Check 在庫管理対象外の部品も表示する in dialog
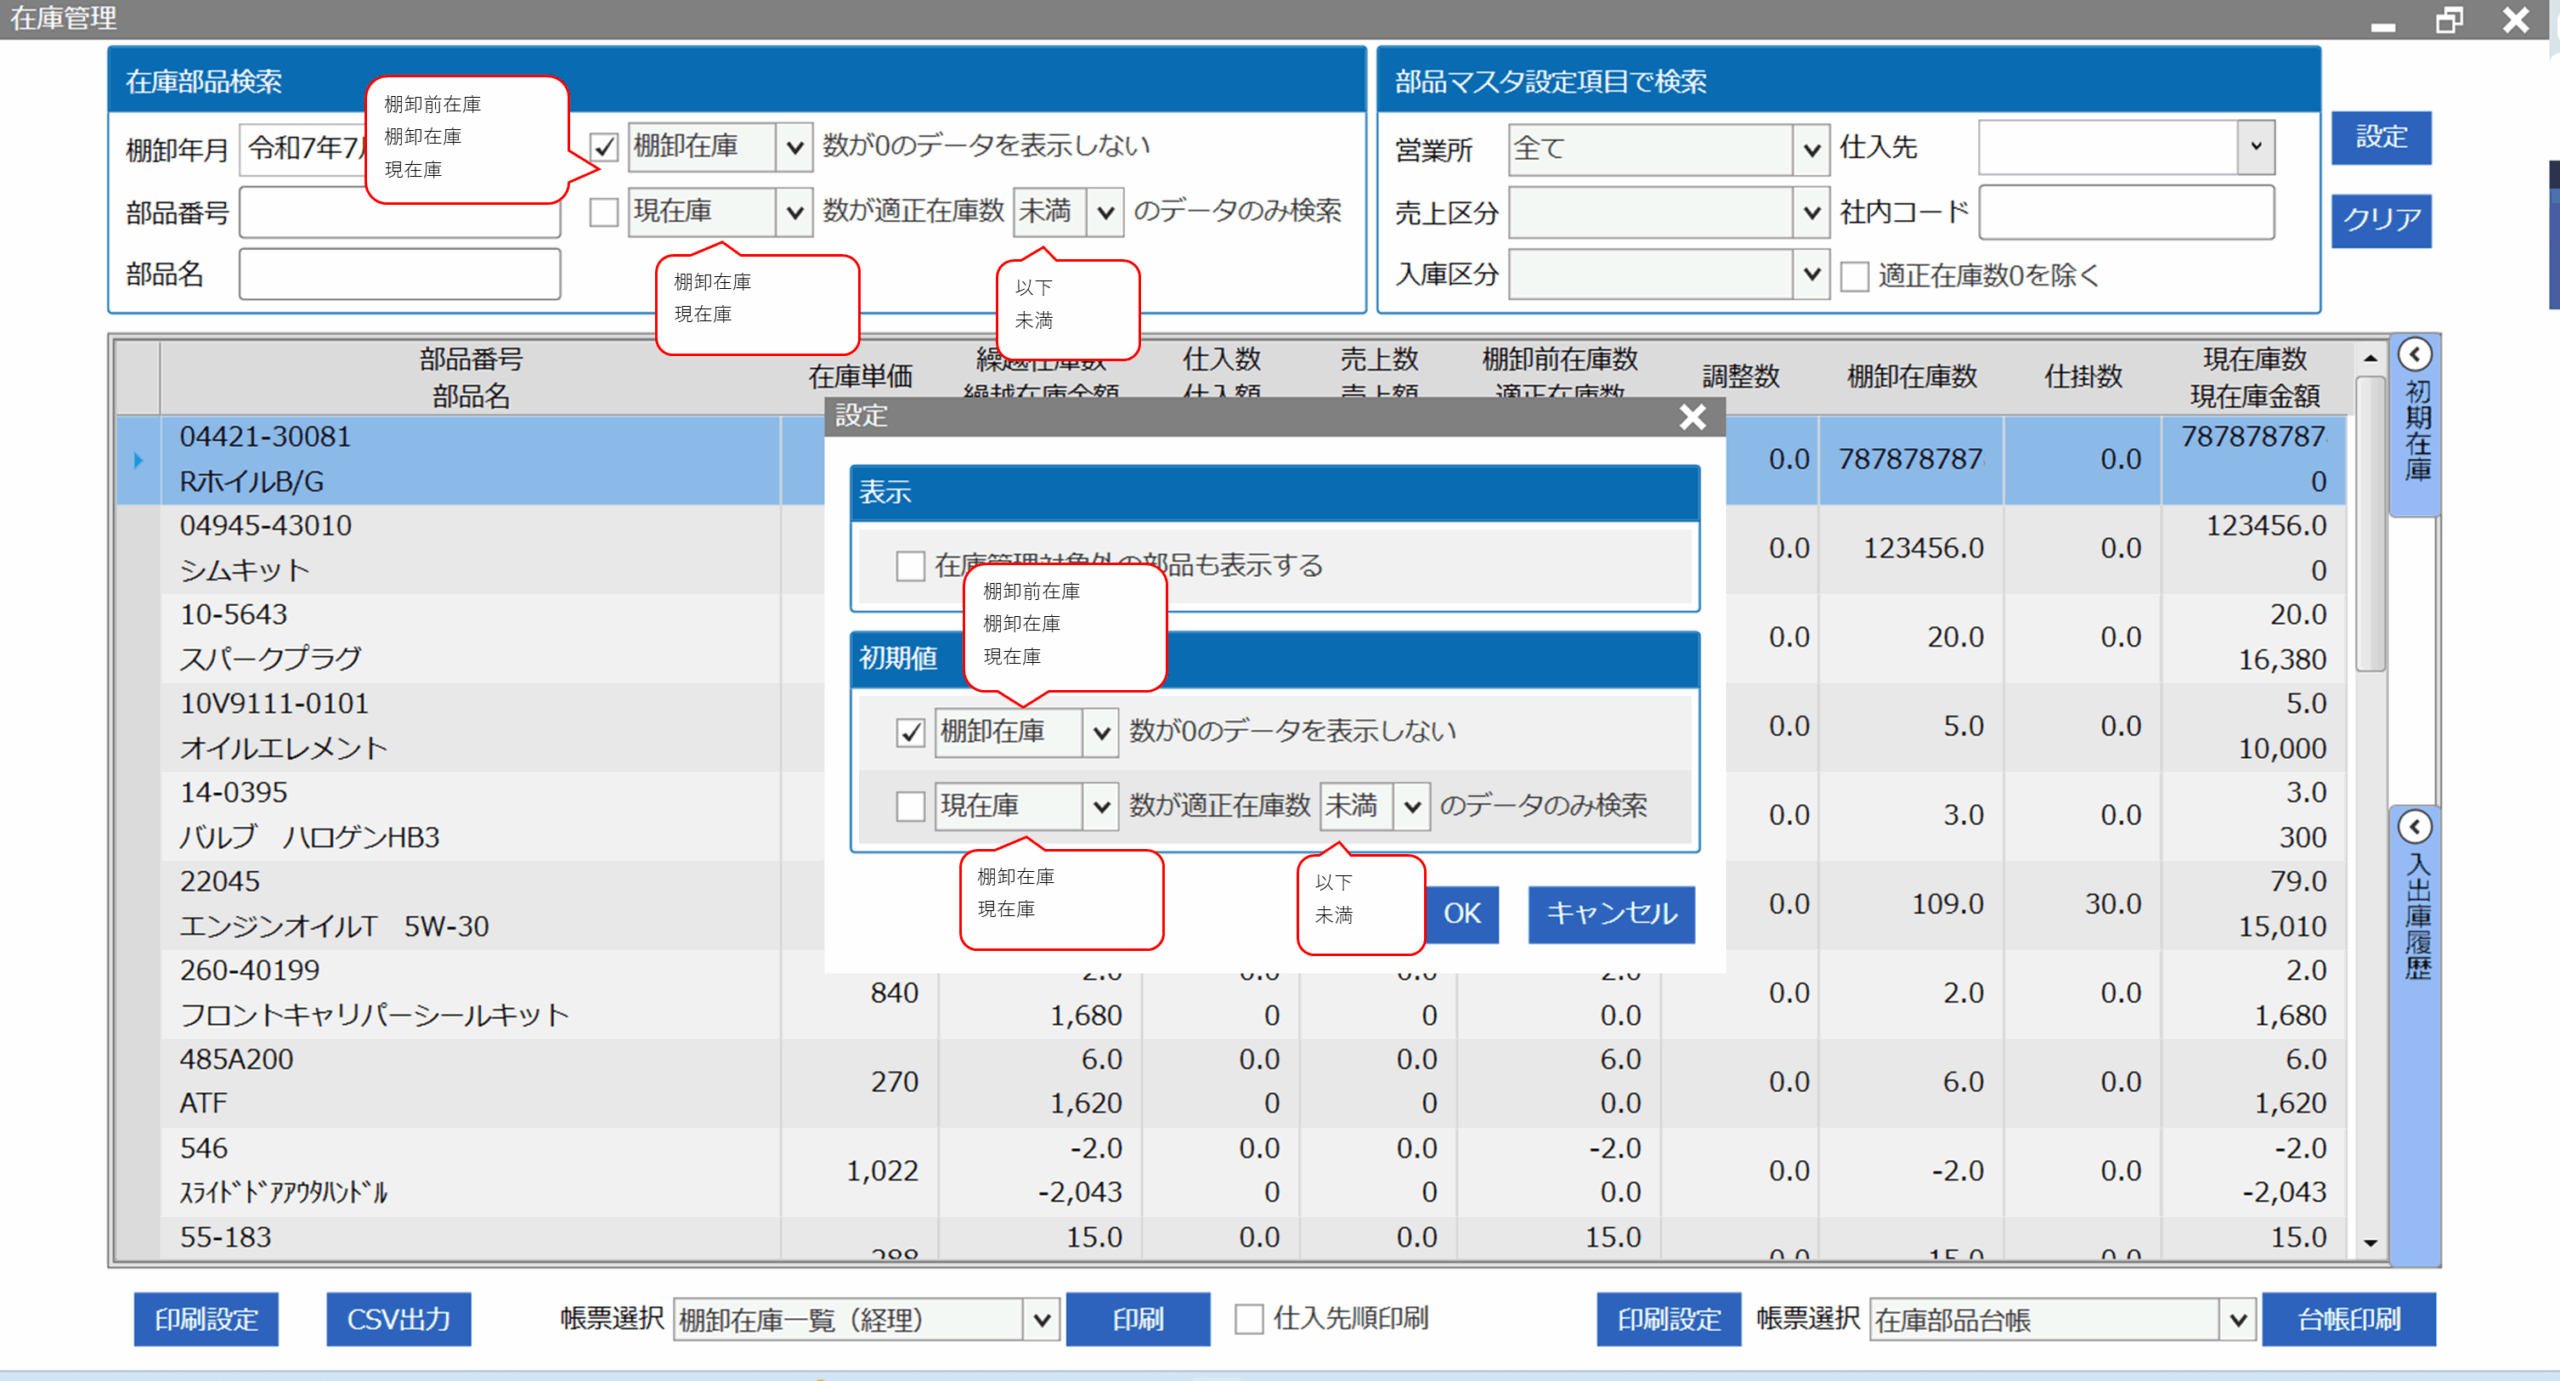Image resolution: width=2560 pixels, height=1381 pixels. click(x=910, y=566)
